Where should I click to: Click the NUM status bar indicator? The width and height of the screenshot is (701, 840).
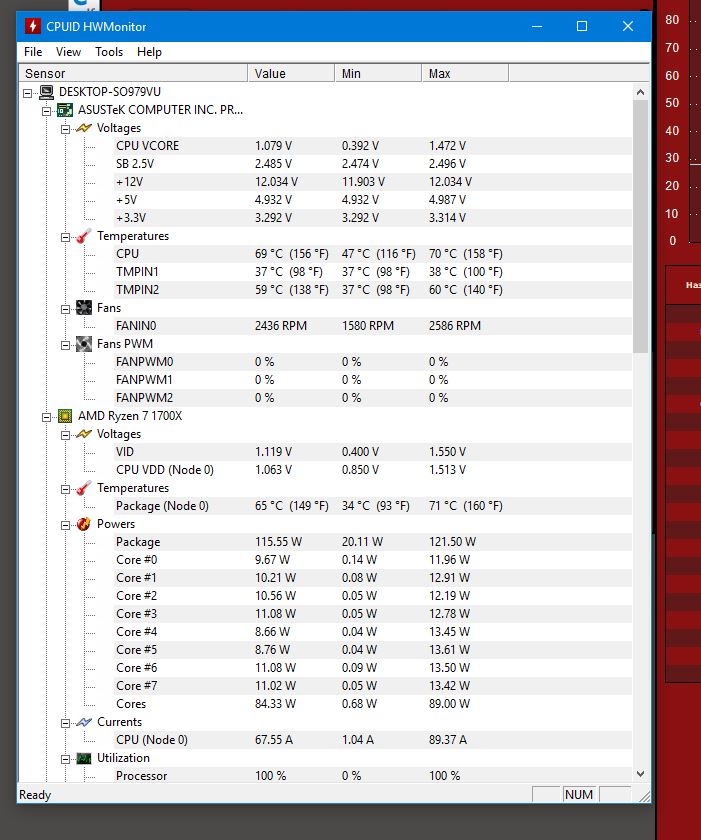coord(579,794)
